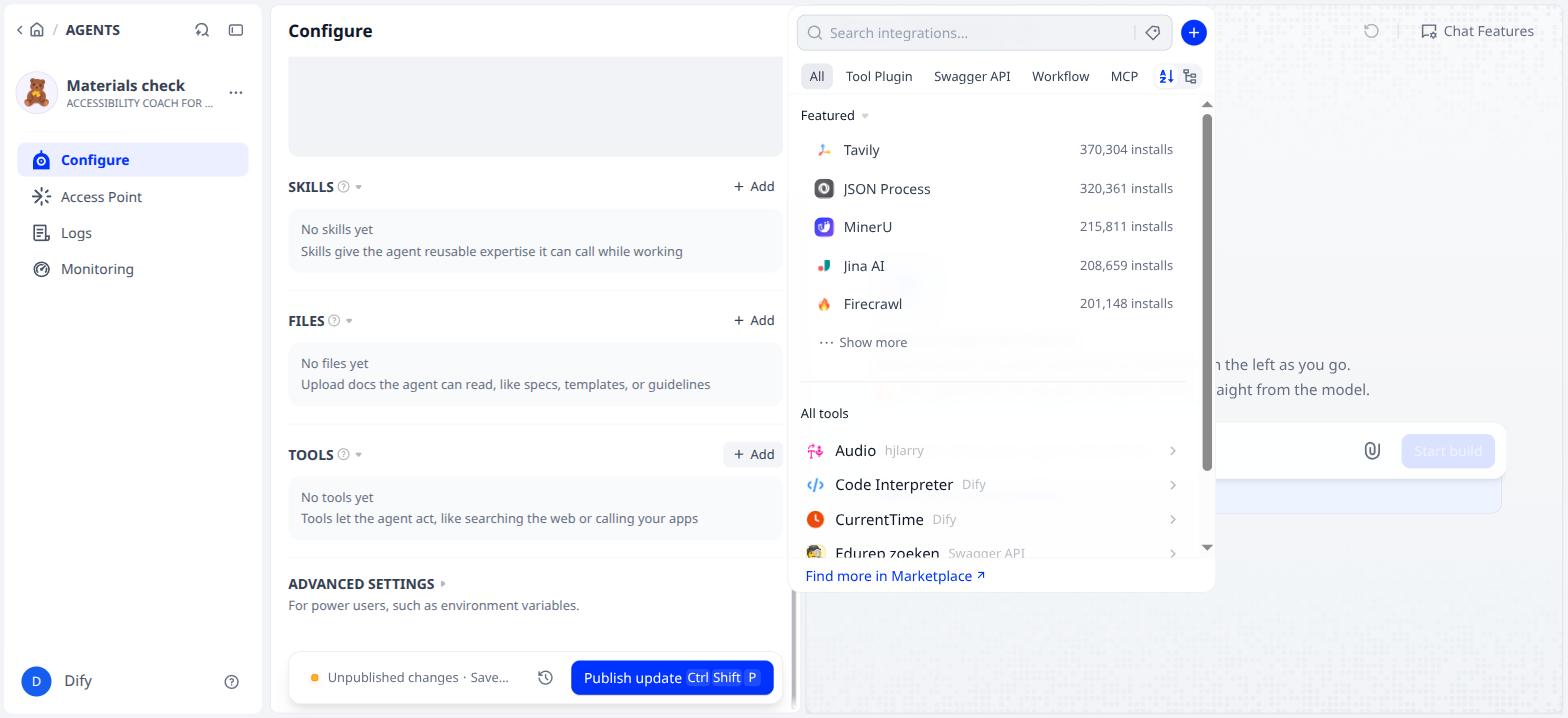
Task: Toggle alphabetical A-Z sort view
Action: point(1166,76)
